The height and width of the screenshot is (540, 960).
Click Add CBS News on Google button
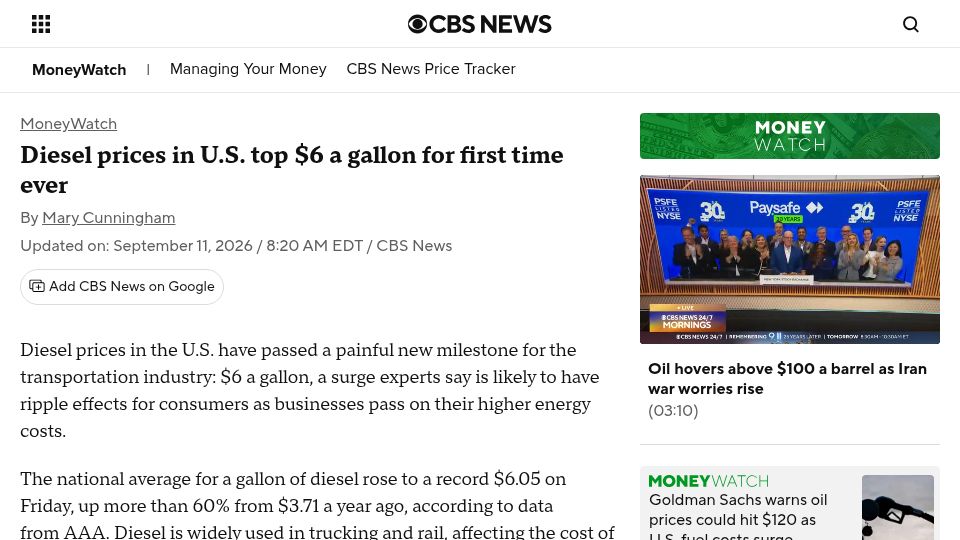122,287
